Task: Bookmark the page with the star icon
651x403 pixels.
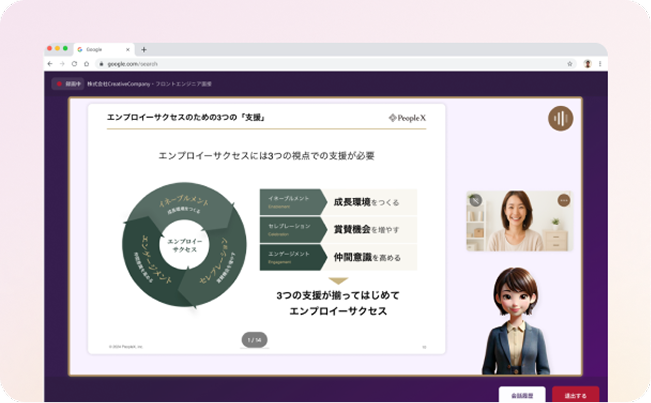Action: coord(569,63)
